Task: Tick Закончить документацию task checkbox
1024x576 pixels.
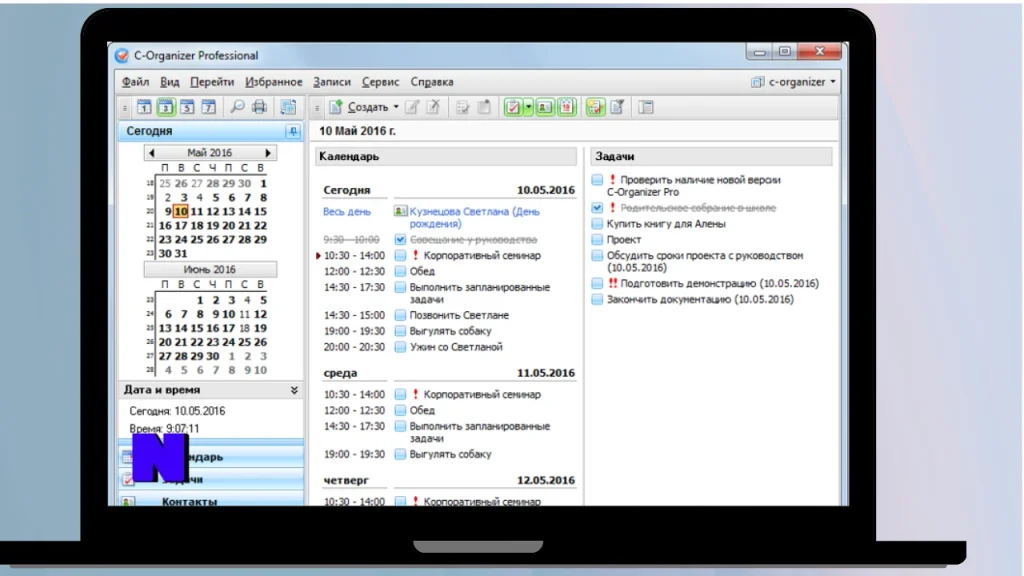Action: pos(597,299)
